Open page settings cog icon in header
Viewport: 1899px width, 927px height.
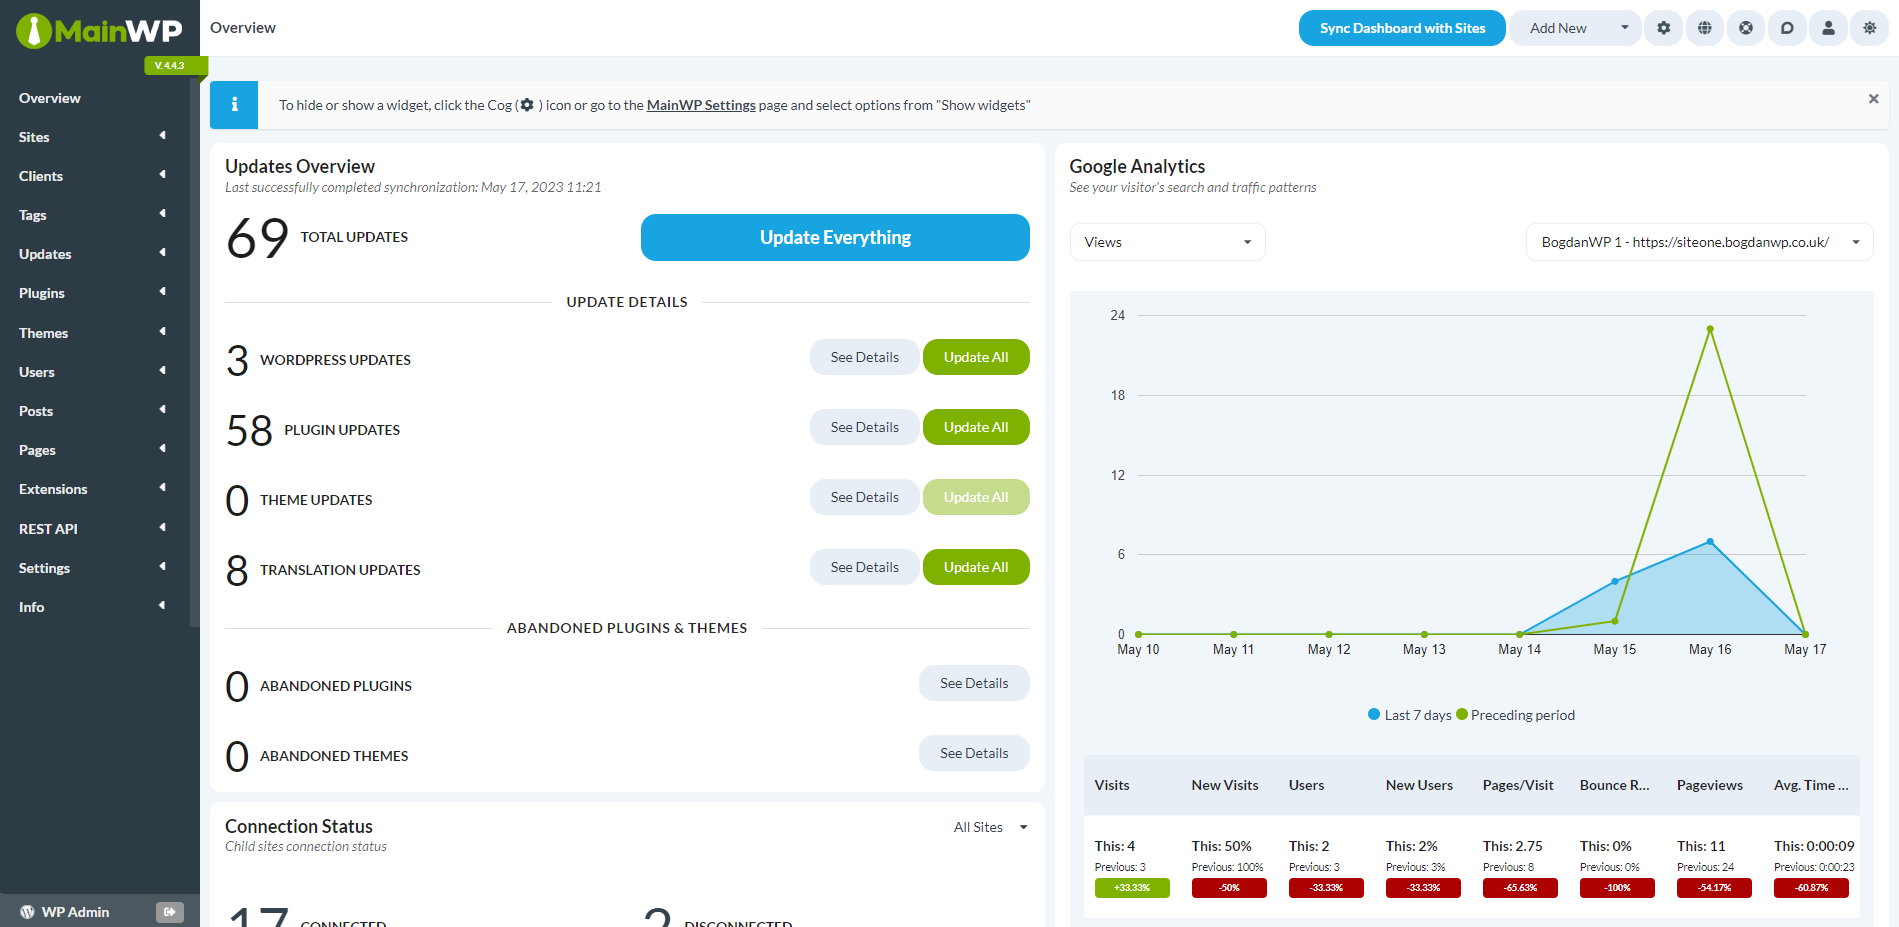pos(1664,28)
